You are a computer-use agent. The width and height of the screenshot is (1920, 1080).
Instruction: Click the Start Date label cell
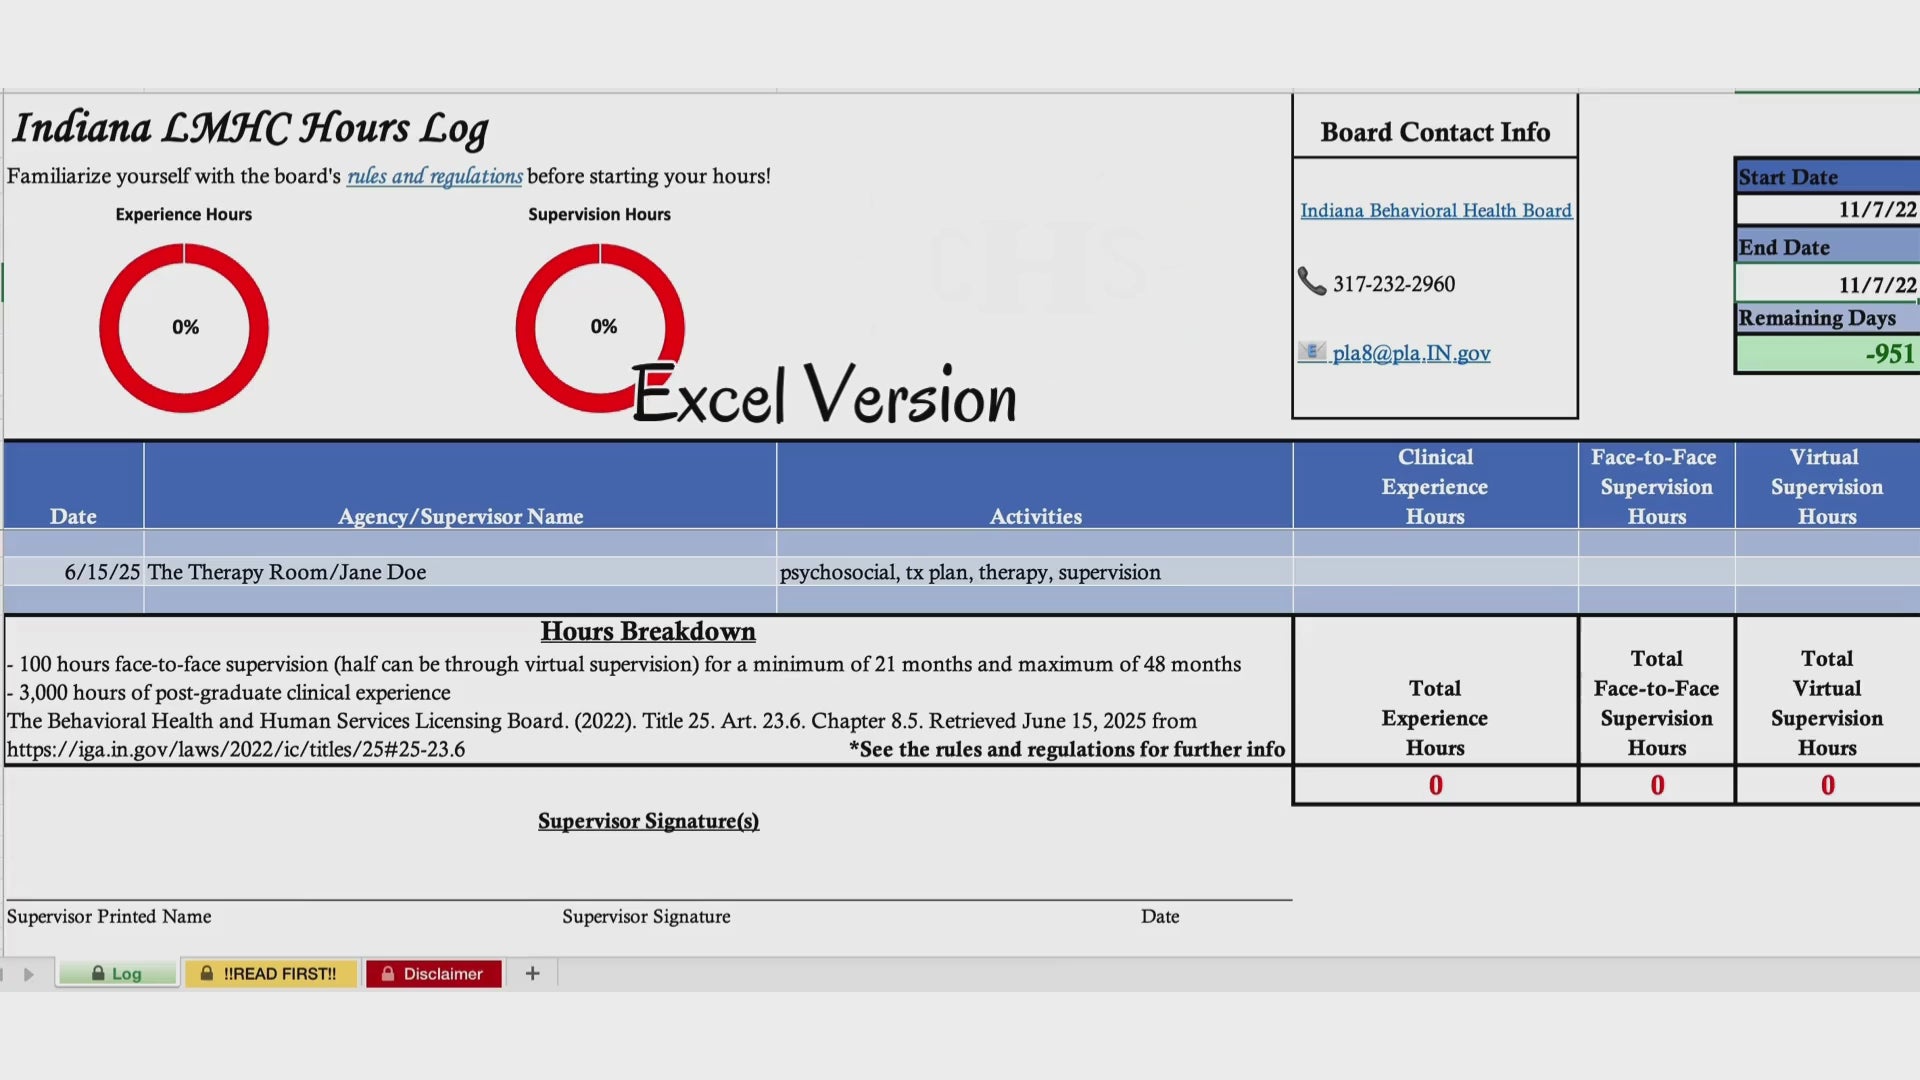1828,176
